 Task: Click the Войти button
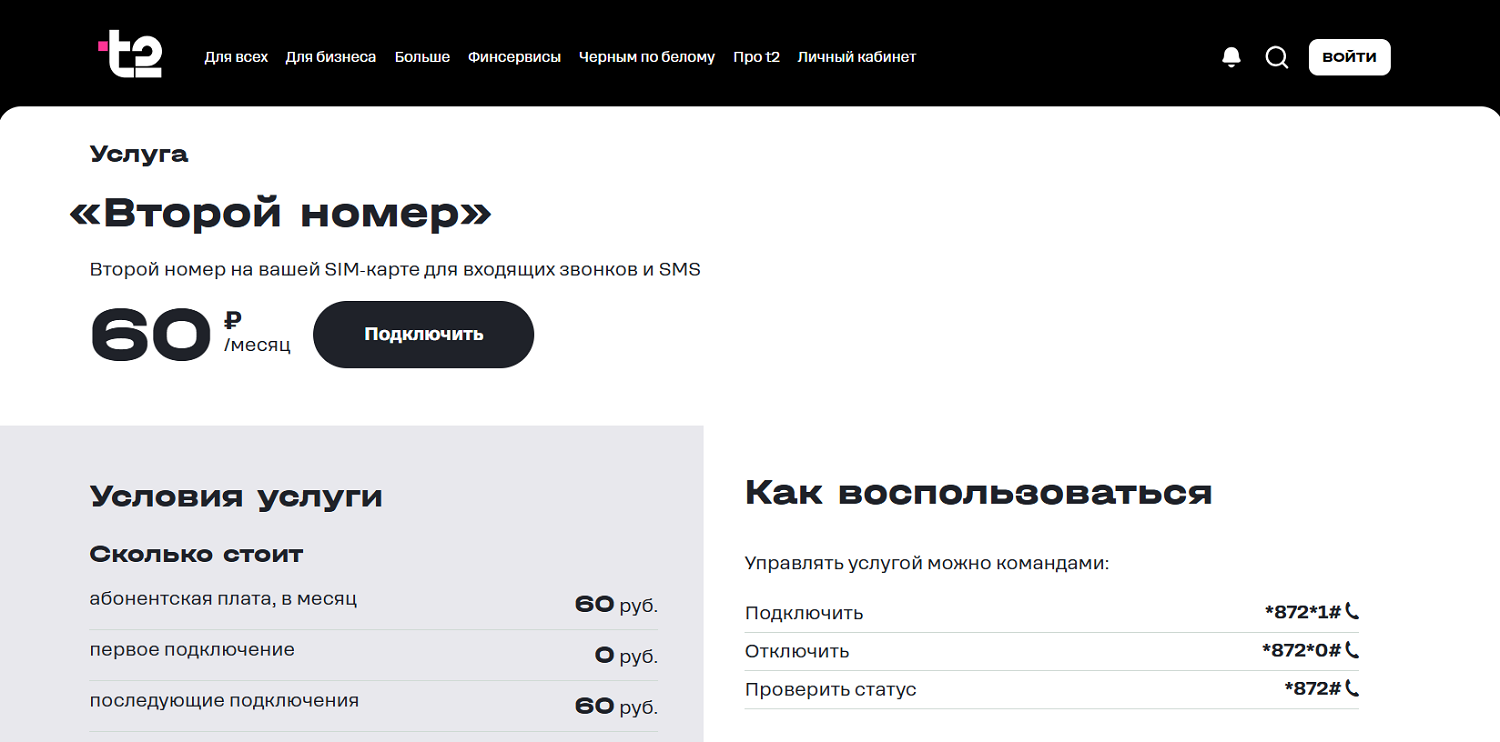(1349, 57)
